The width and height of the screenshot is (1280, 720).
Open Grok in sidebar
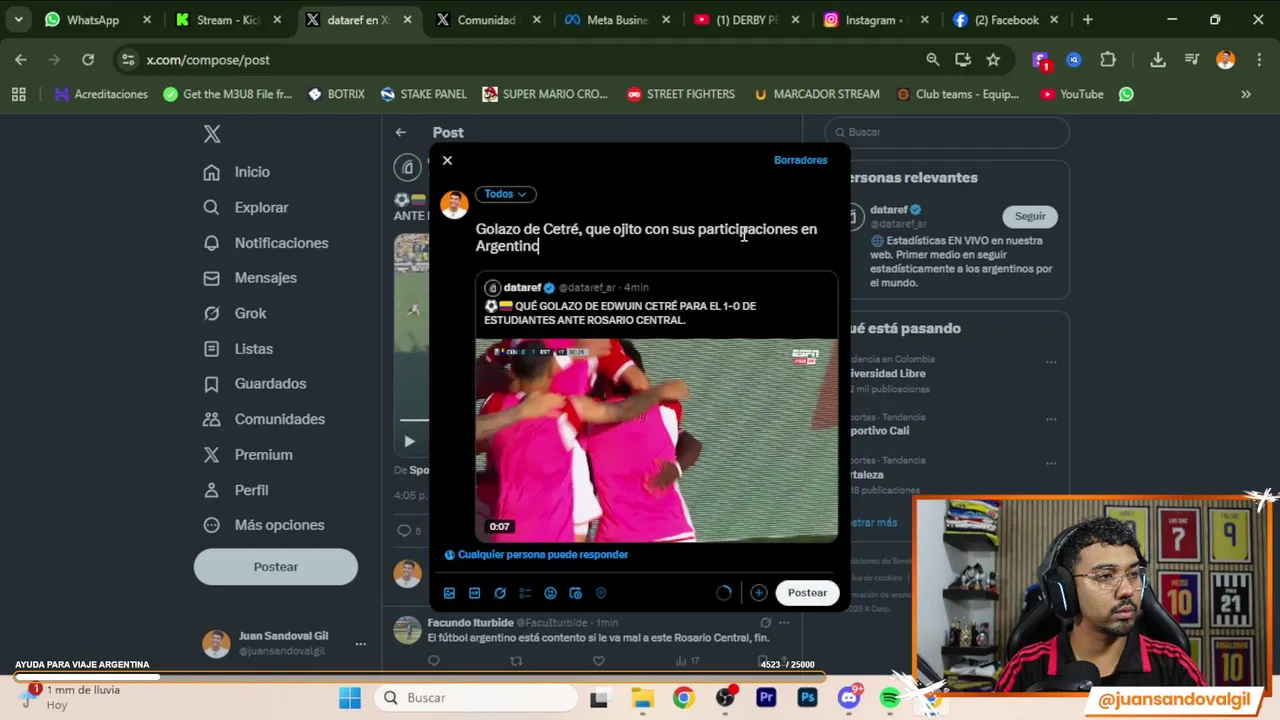click(x=235, y=313)
